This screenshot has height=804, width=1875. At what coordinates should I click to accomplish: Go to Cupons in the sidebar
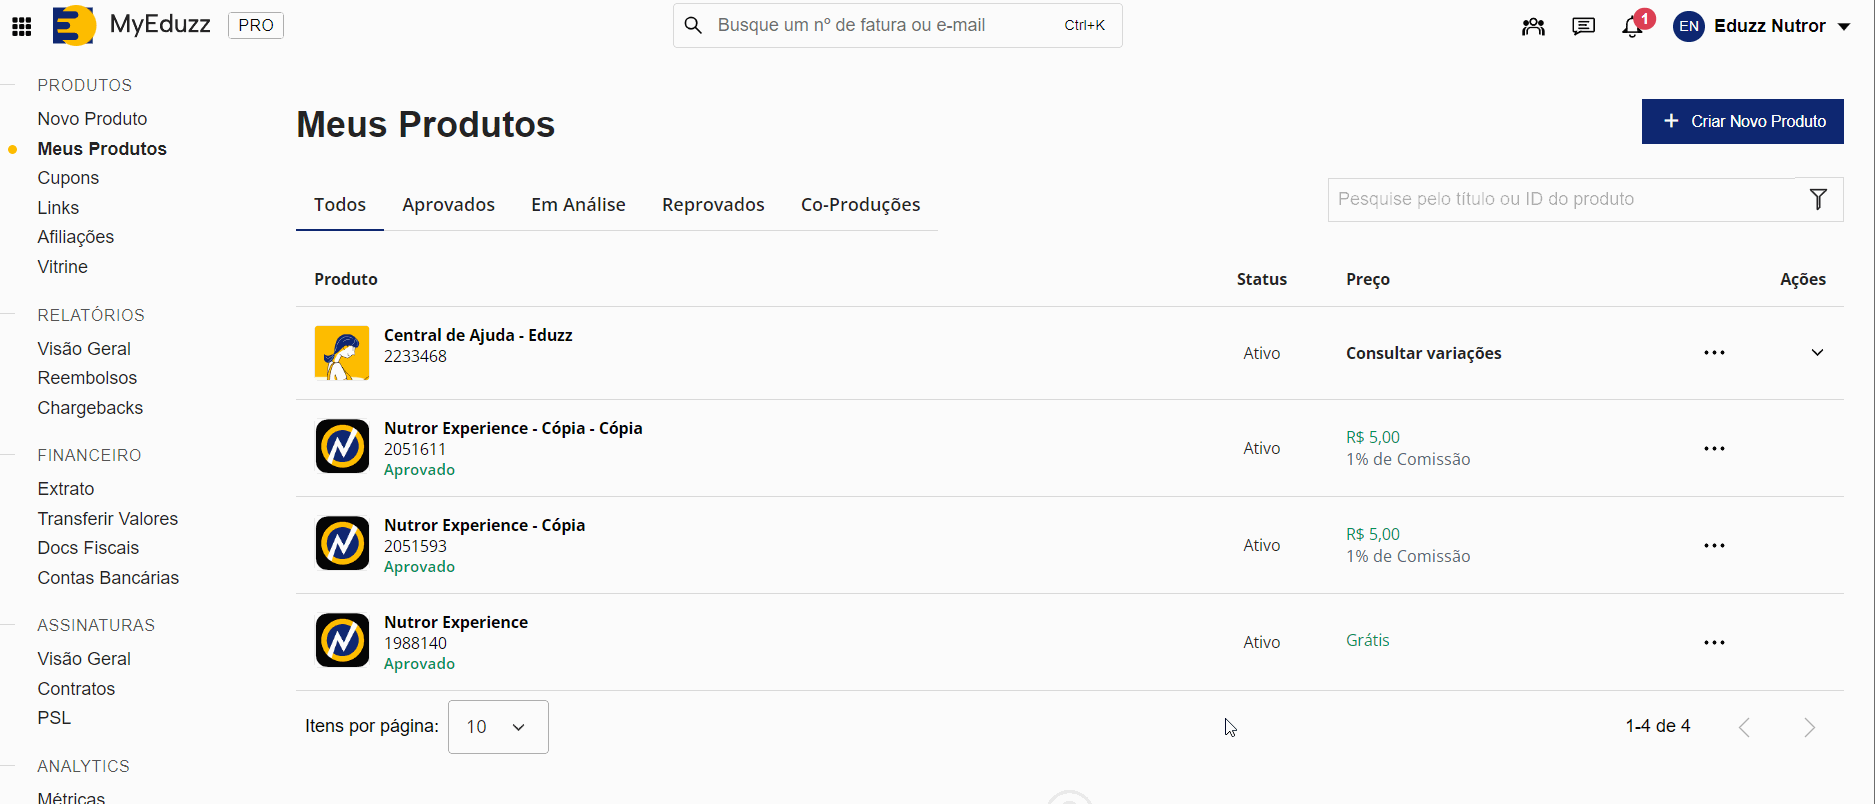coord(68,178)
